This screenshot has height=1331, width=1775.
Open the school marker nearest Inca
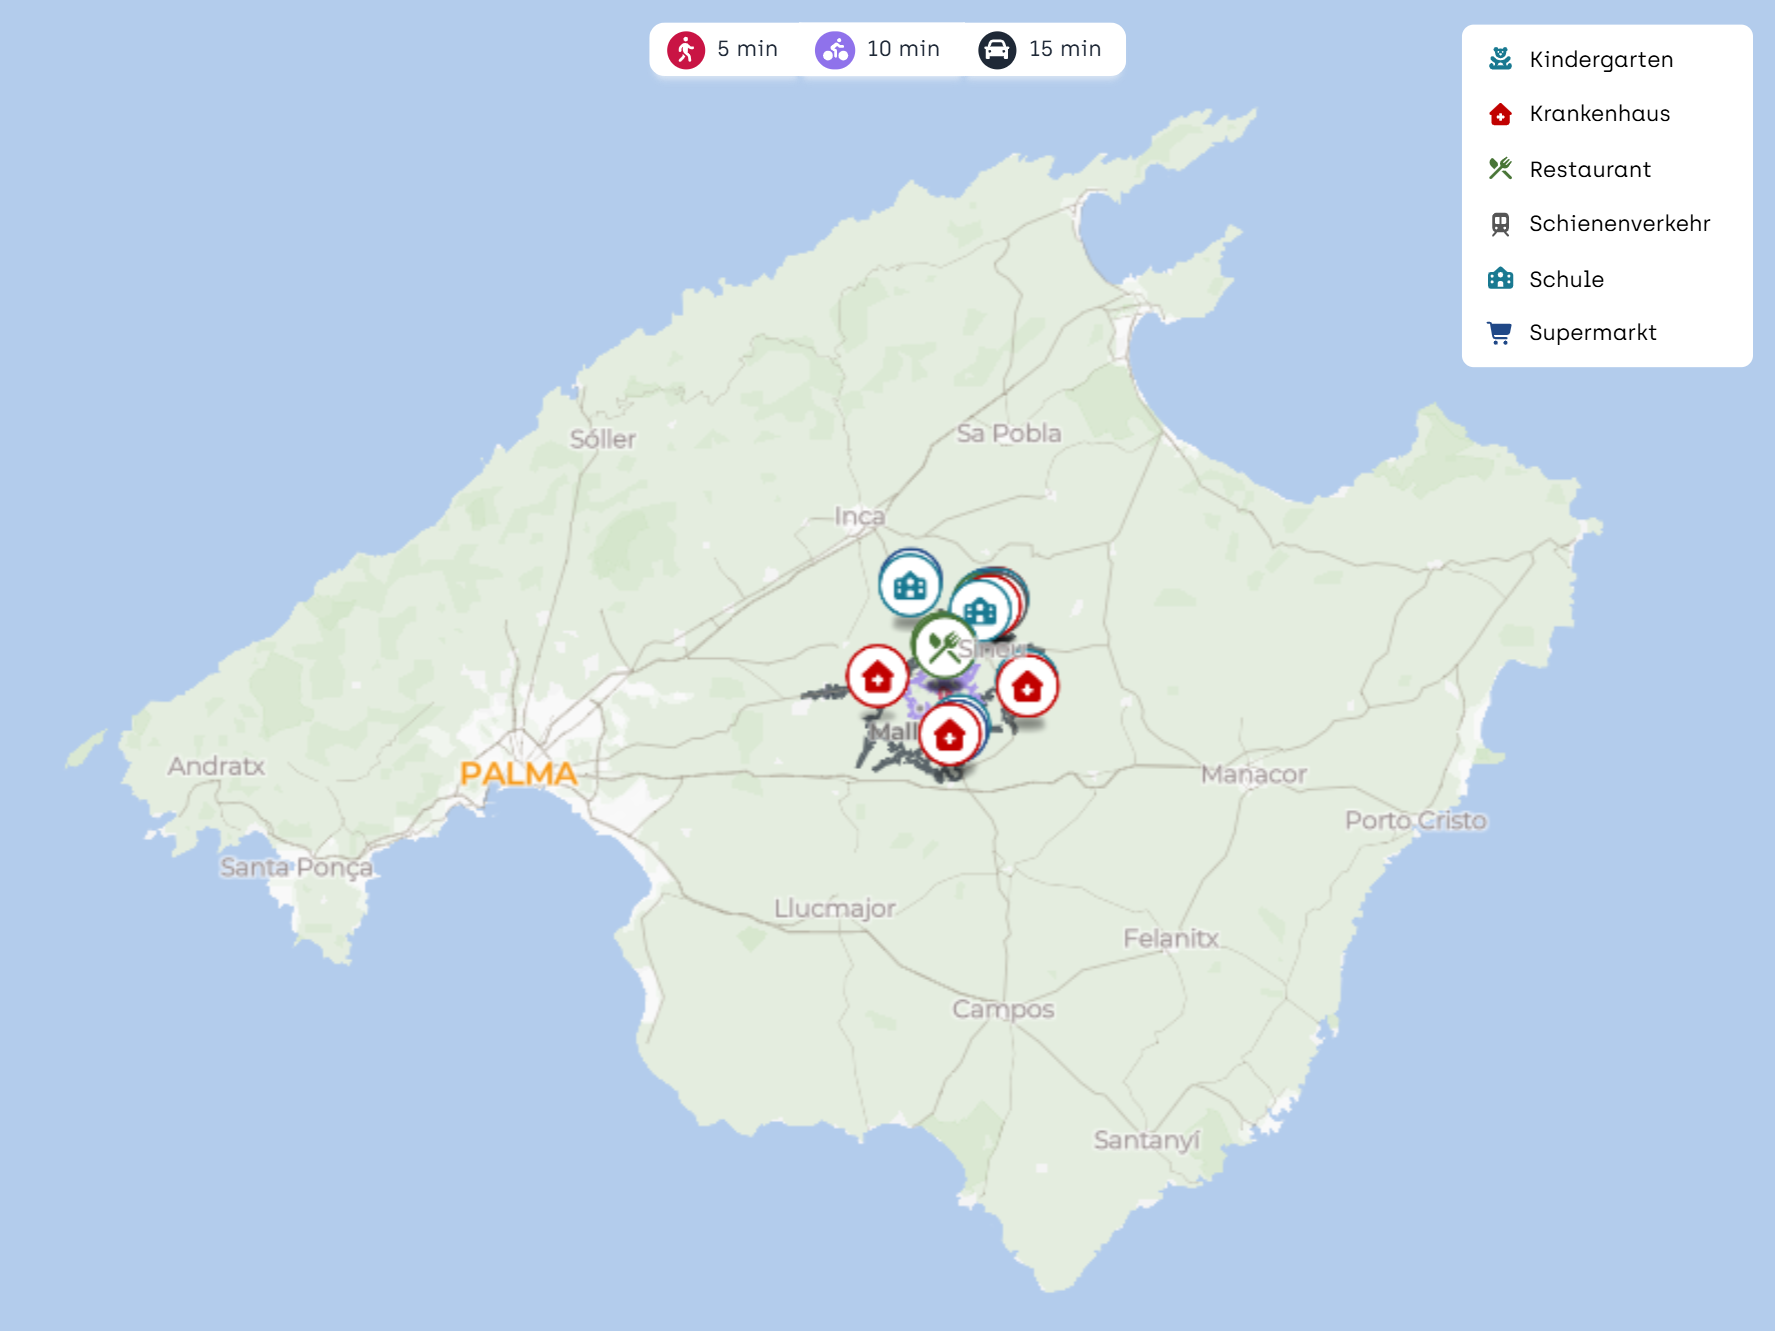tap(909, 585)
